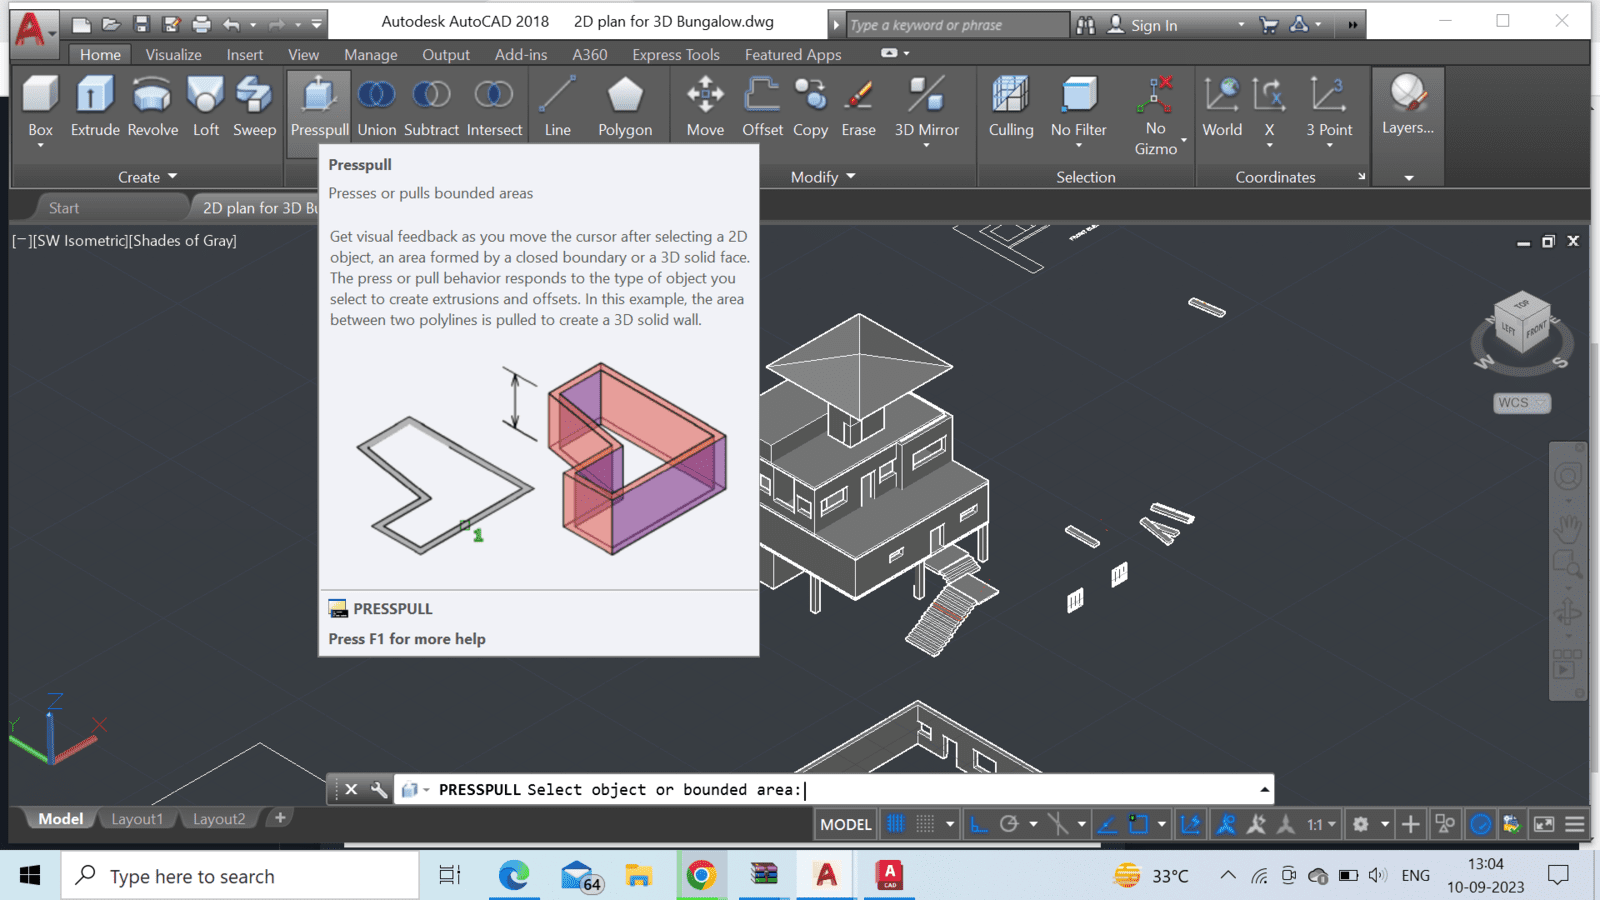Go to the View ribbon tab
This screenshot has height=900, width=1600.
[x=303, y=54]
